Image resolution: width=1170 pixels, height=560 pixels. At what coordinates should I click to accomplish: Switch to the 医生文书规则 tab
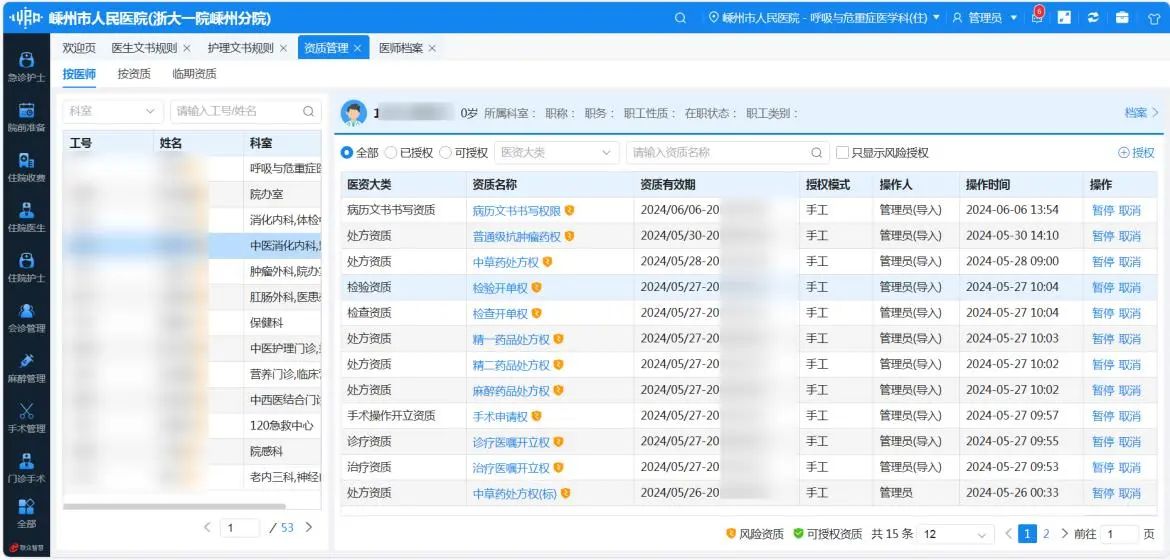(x=144, y=48)
